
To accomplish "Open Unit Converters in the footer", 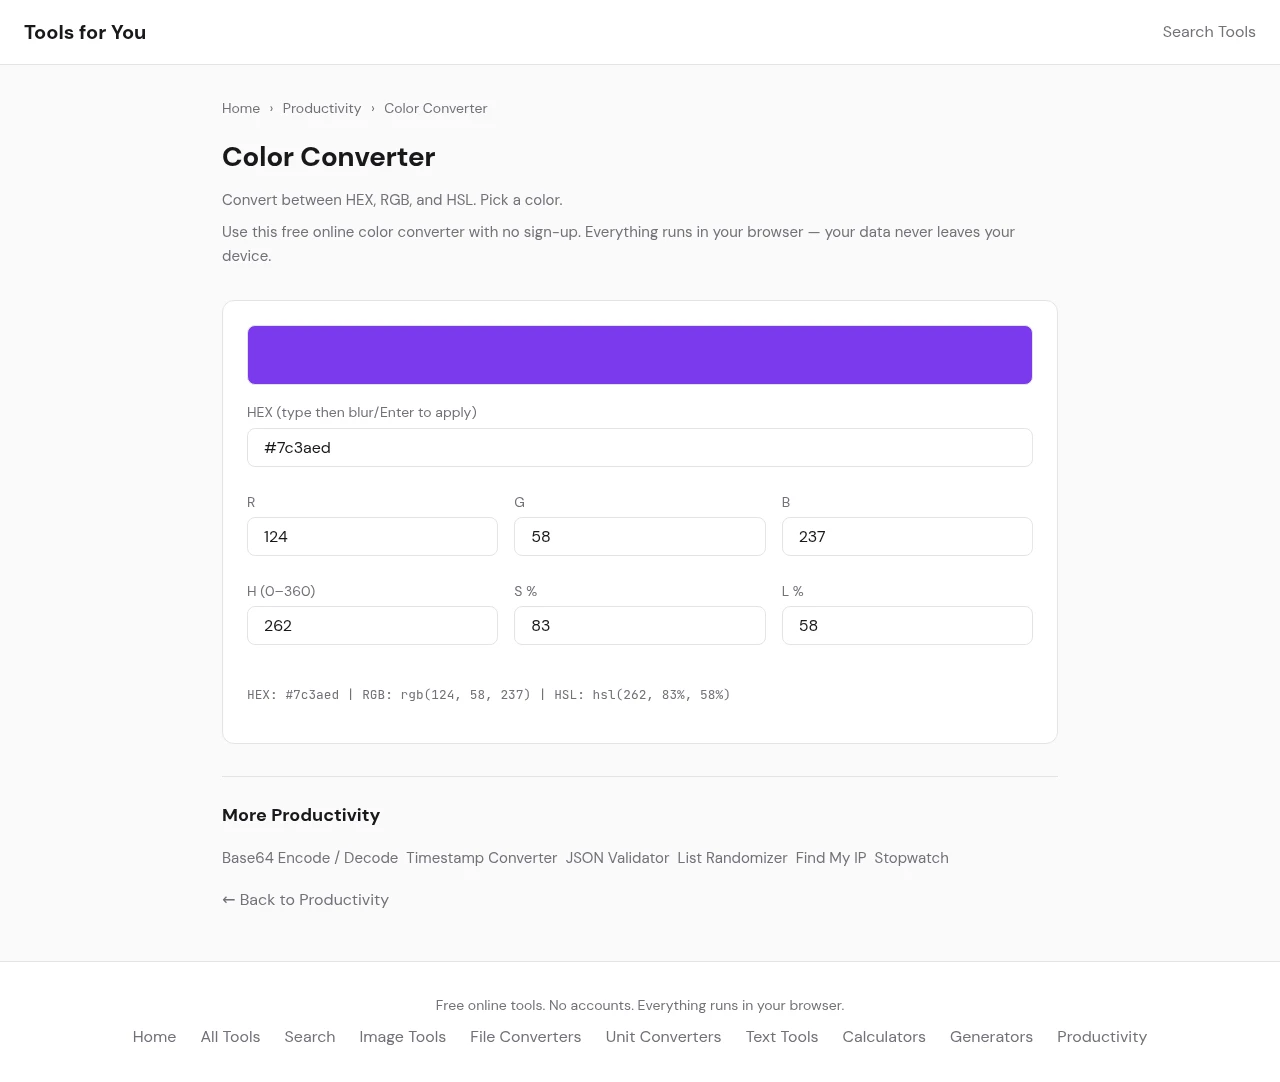I will pos(663,1037).
